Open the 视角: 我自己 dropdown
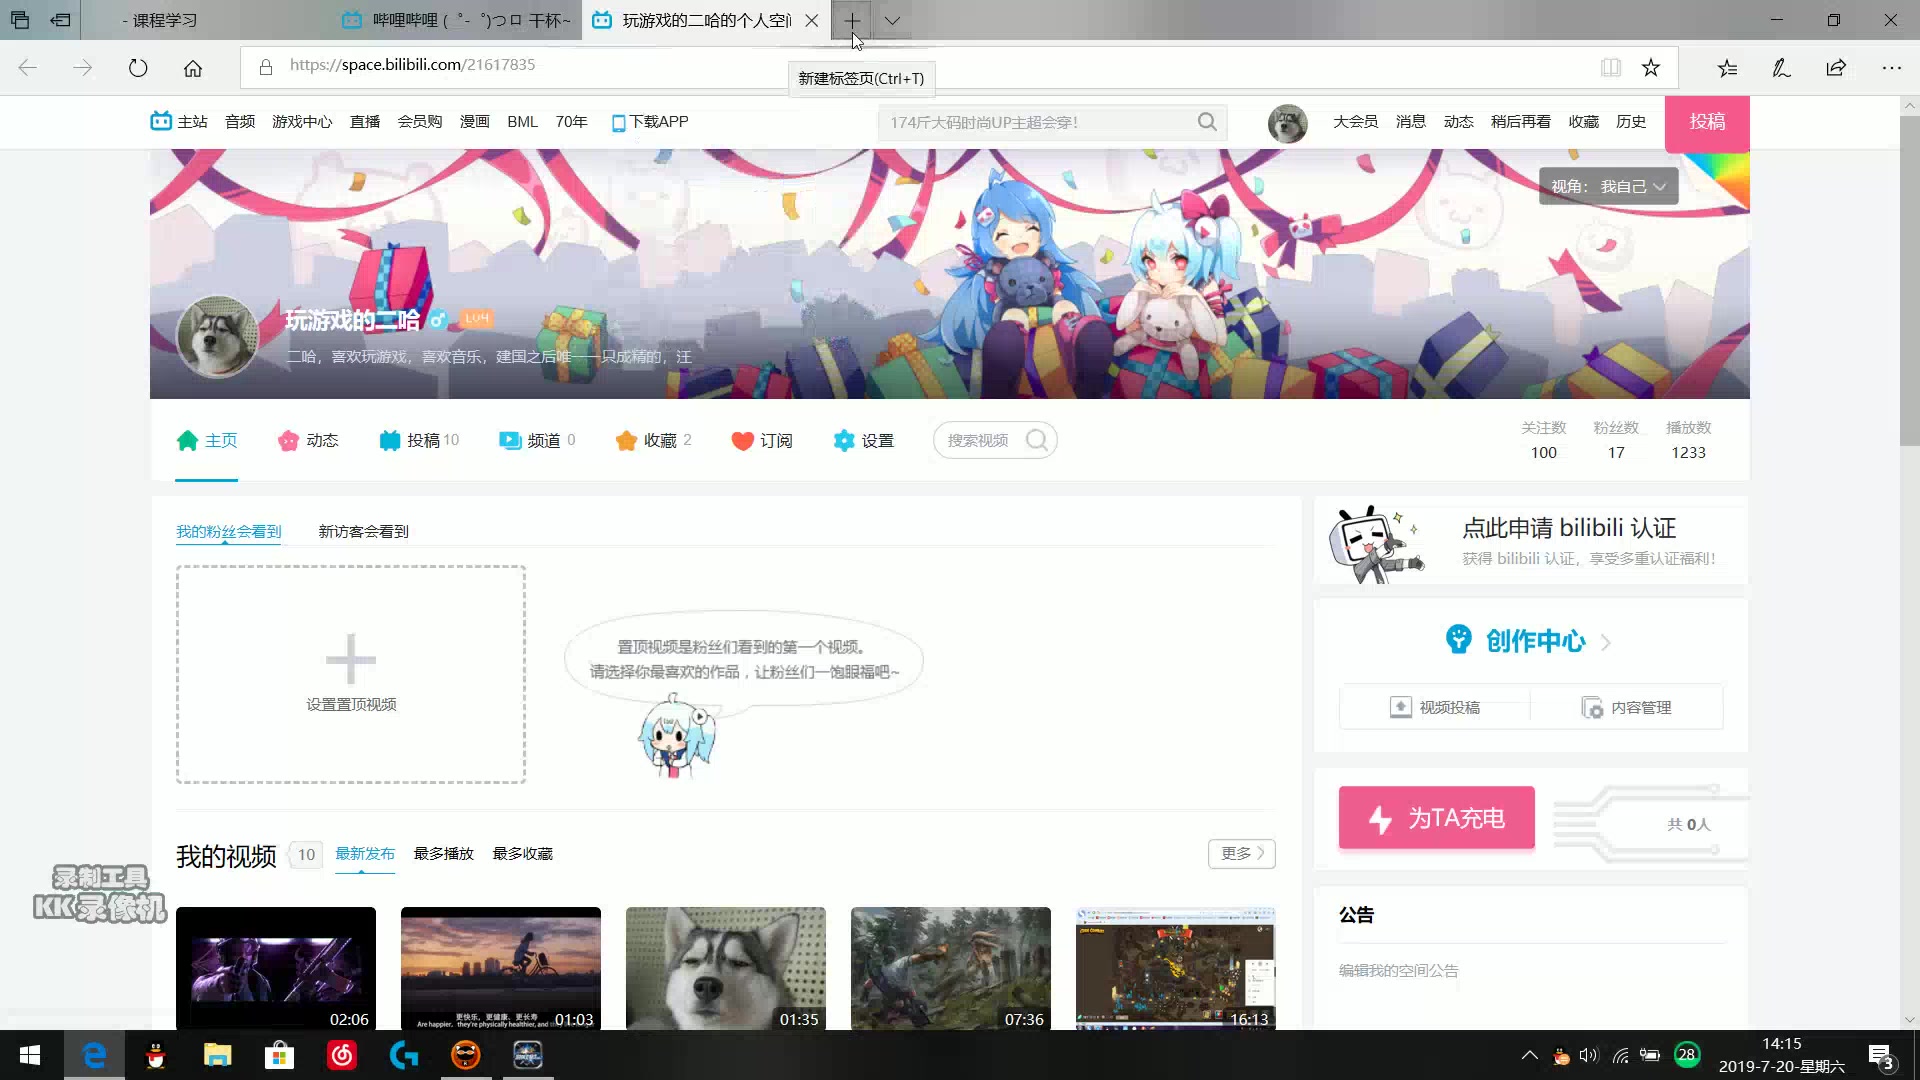 coord(1608,186)
